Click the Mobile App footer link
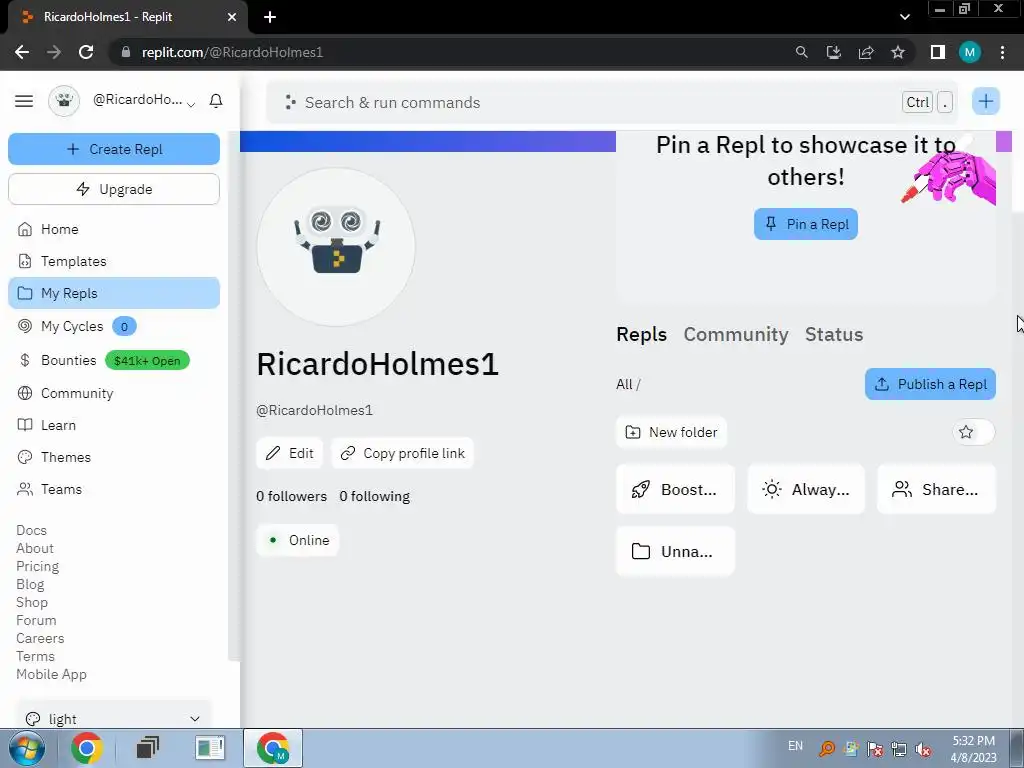The image size is (1024, 768). [52, 674]
